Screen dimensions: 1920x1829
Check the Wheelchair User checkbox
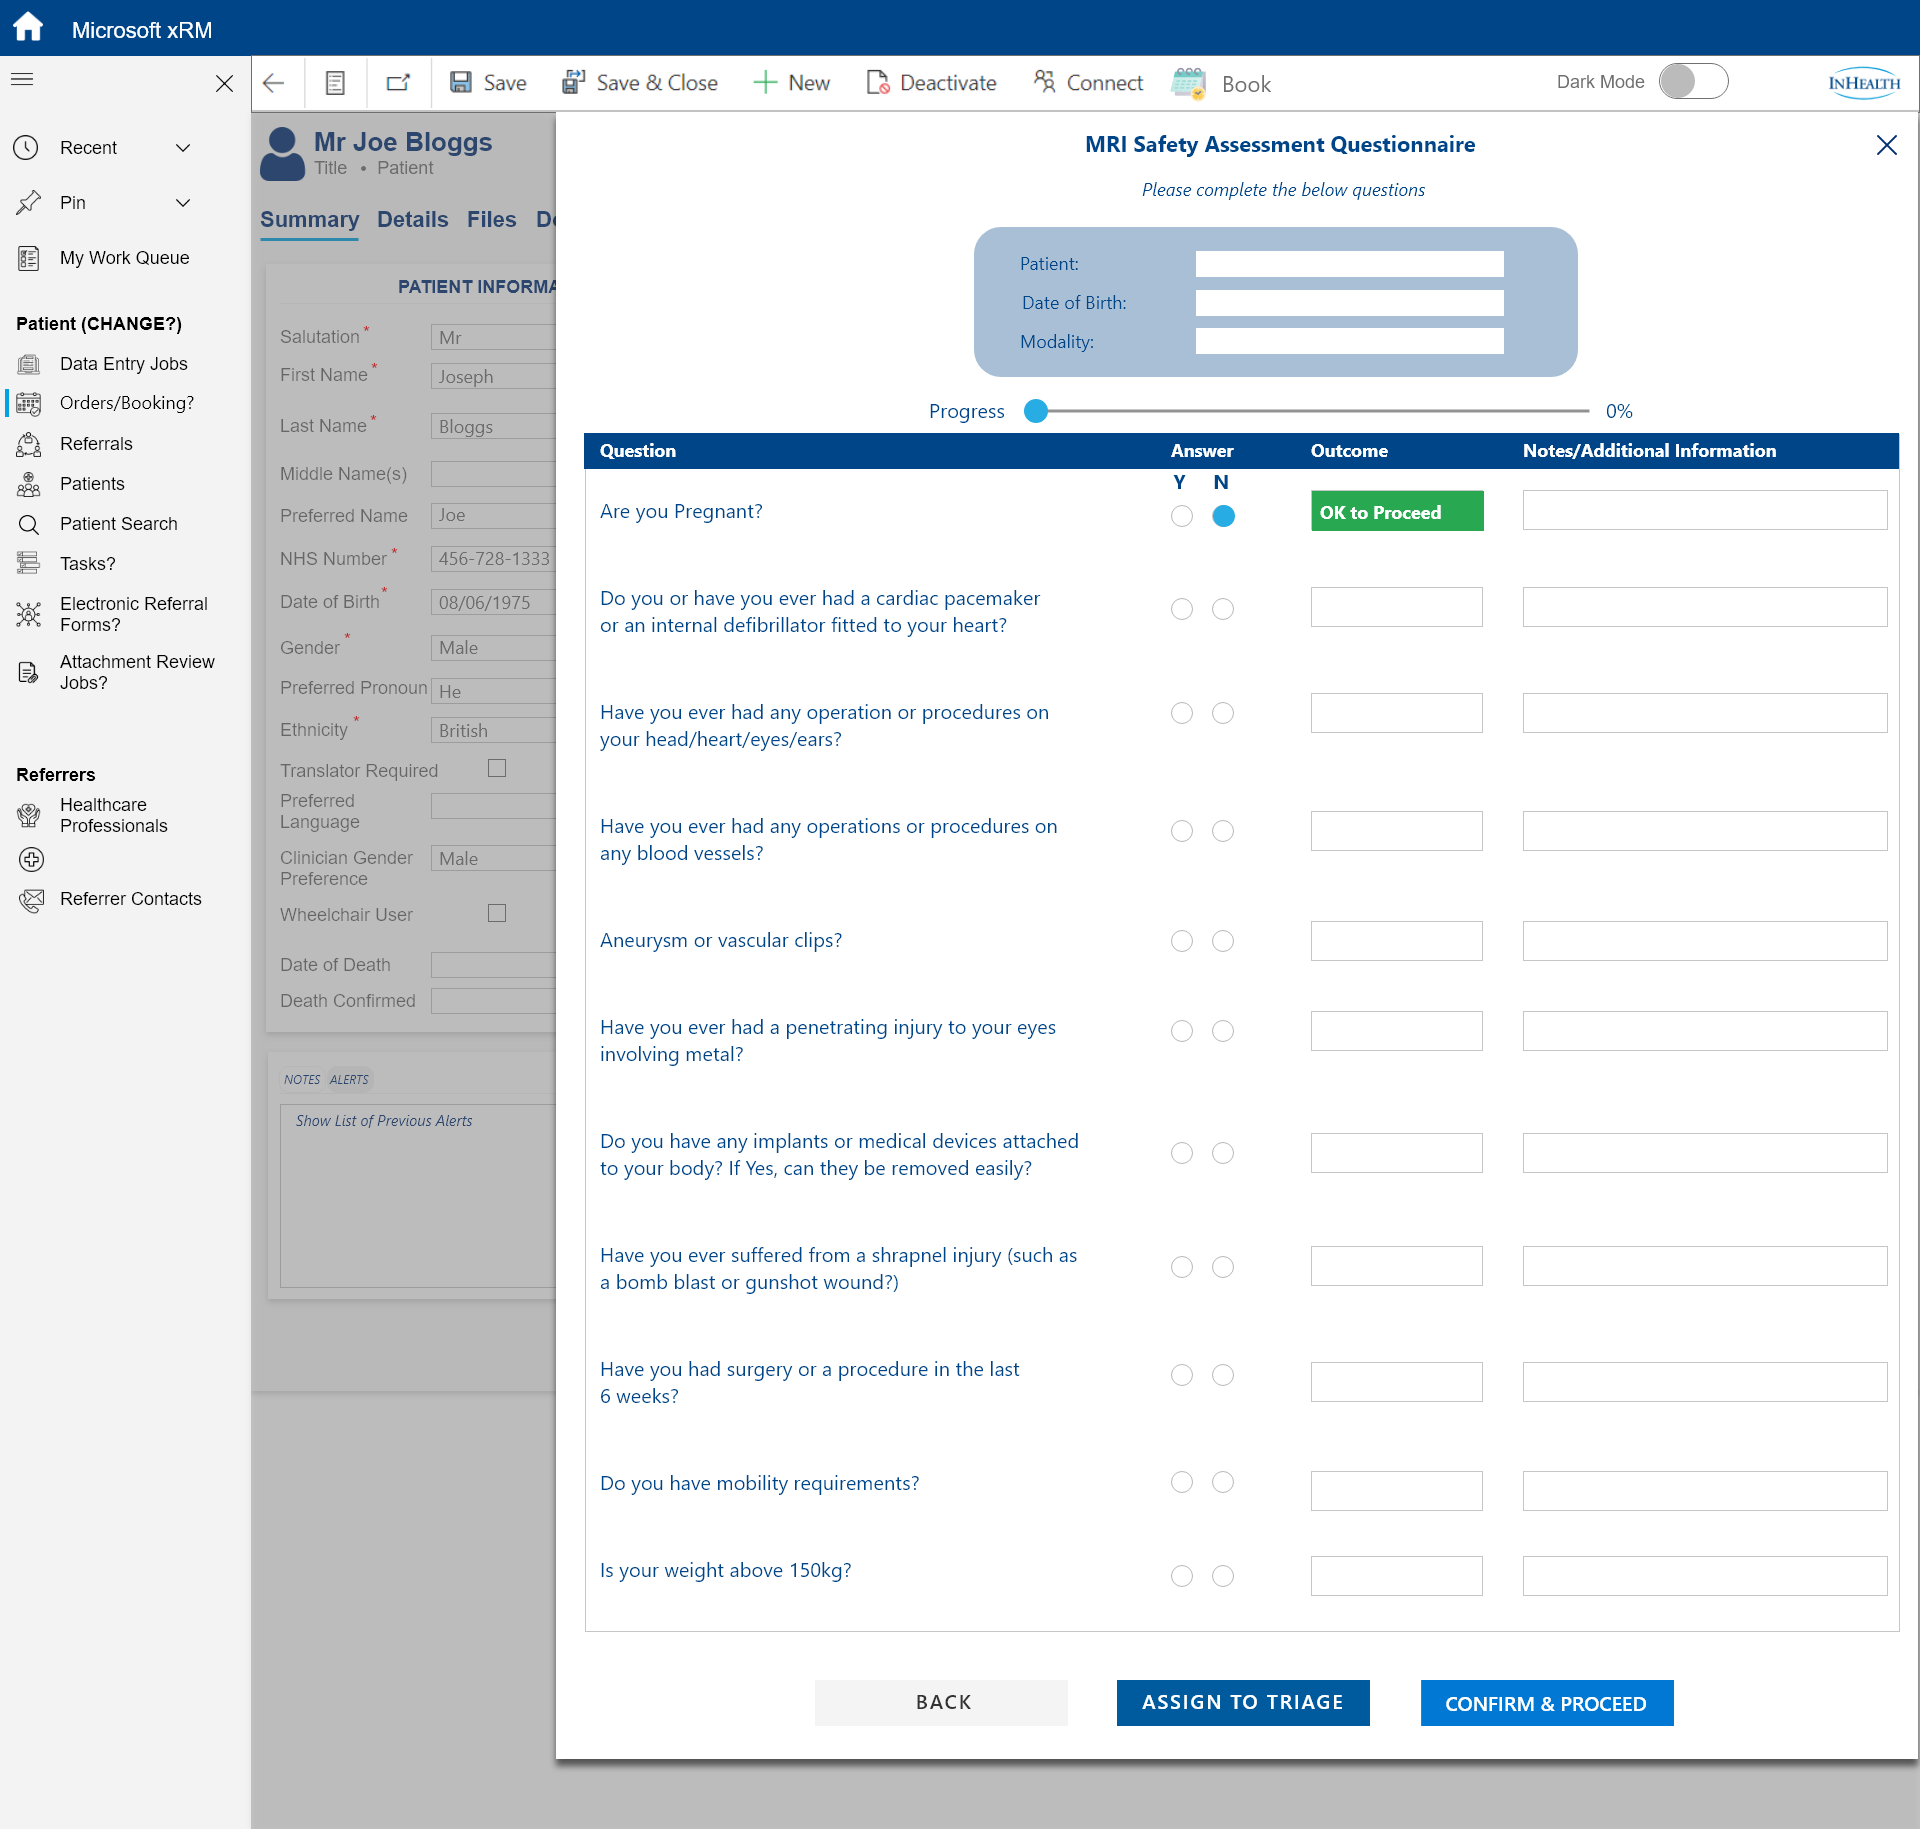(497, 913)
